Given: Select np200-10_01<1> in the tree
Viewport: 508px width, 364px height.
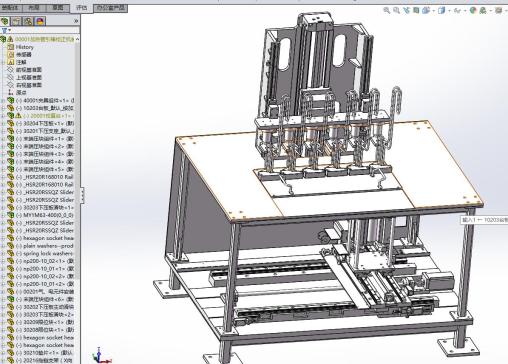Looking at the screenshot, I should [x=45, y=269].
